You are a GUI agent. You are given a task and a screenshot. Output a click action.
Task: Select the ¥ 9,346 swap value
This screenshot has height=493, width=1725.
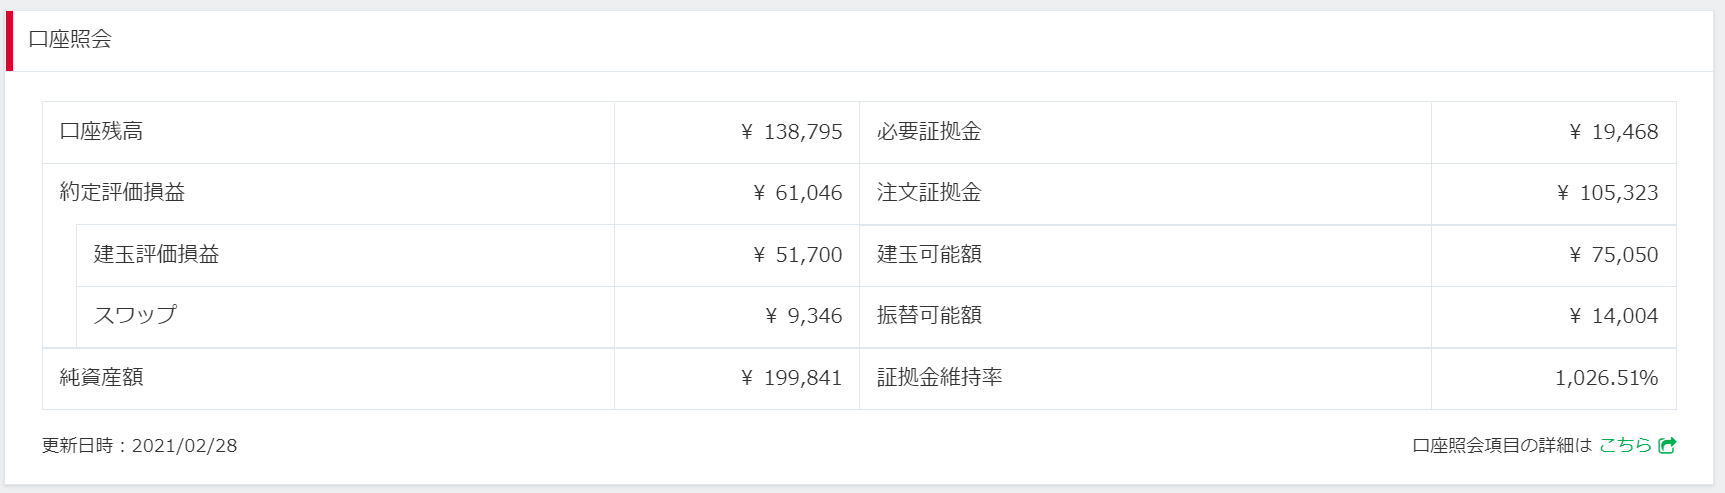coord(803,316)
